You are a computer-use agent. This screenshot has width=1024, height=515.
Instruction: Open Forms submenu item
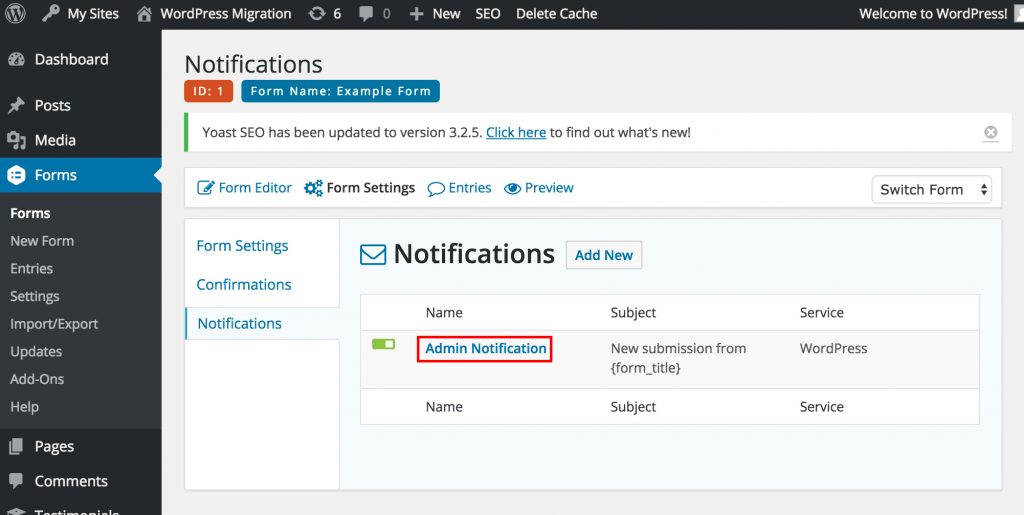coord(30,213)
